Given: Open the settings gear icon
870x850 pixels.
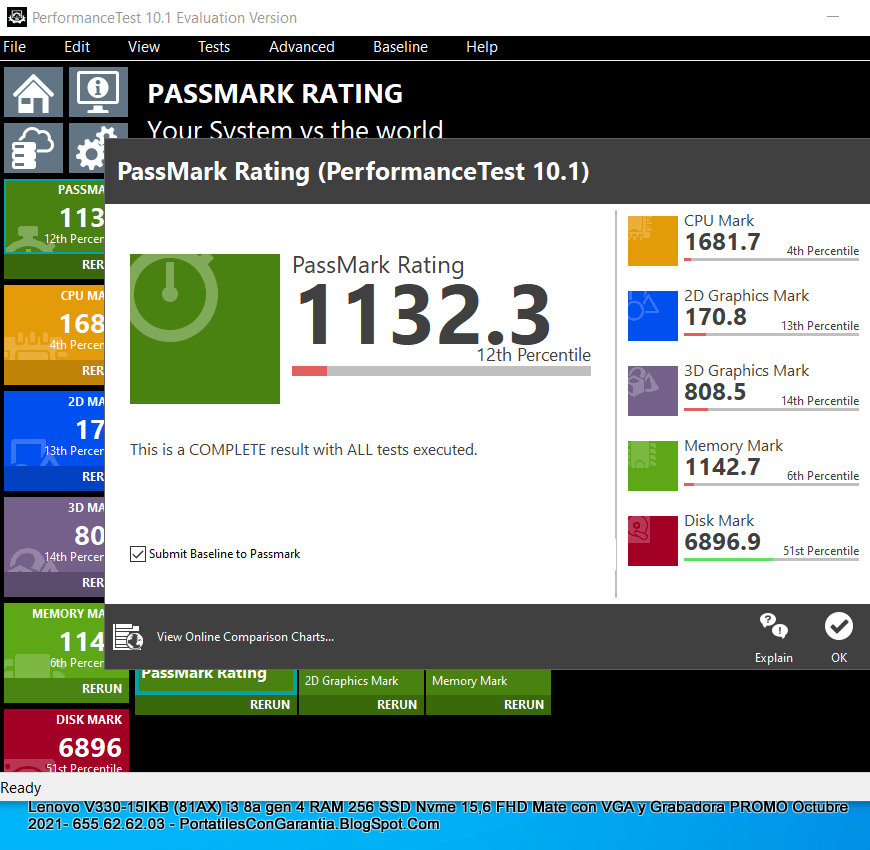Looking at the screenshot, I should pos(92,150).
